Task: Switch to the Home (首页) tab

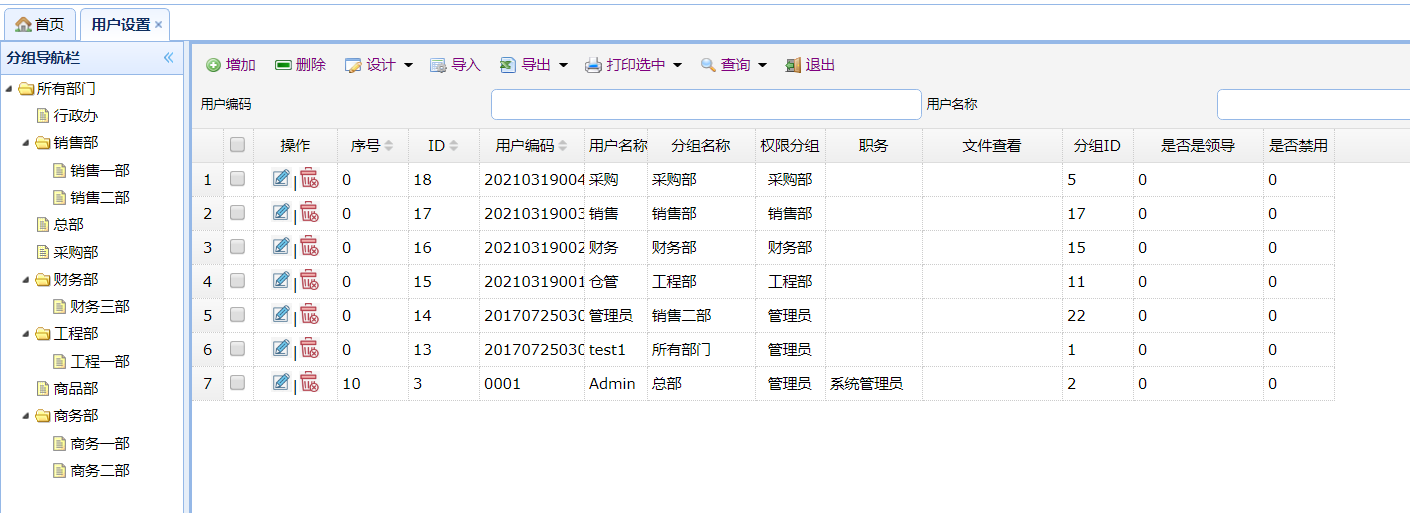Action: pyautogui.click(x=40, y=24)
